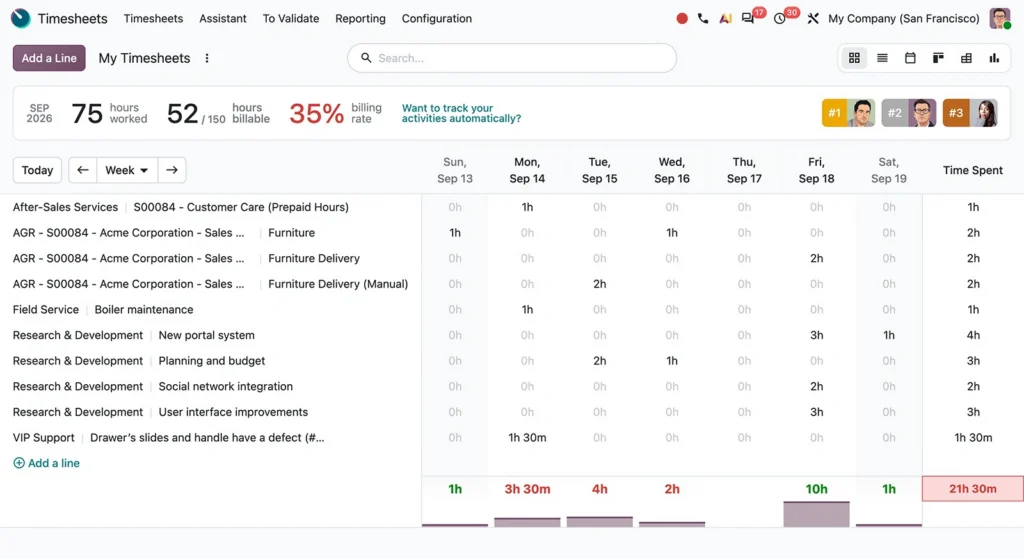Select After-Sales Services Monday 1h cell
Image resolution: width=1024 pixels, height=559 pixels.
pyautogui.click(x=527, y=207)
